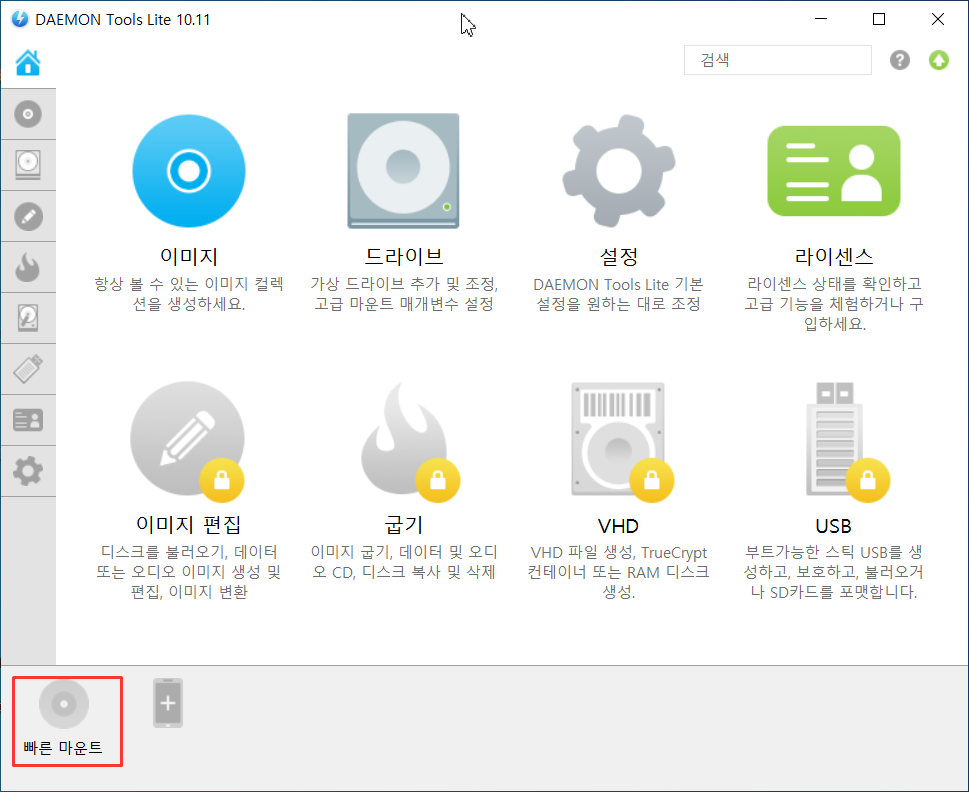Viewport: 969px width, 792px height.
Task: Click description '이미지 굽기, 데이터 및 오디오 CD'
Action: point(404,562)
